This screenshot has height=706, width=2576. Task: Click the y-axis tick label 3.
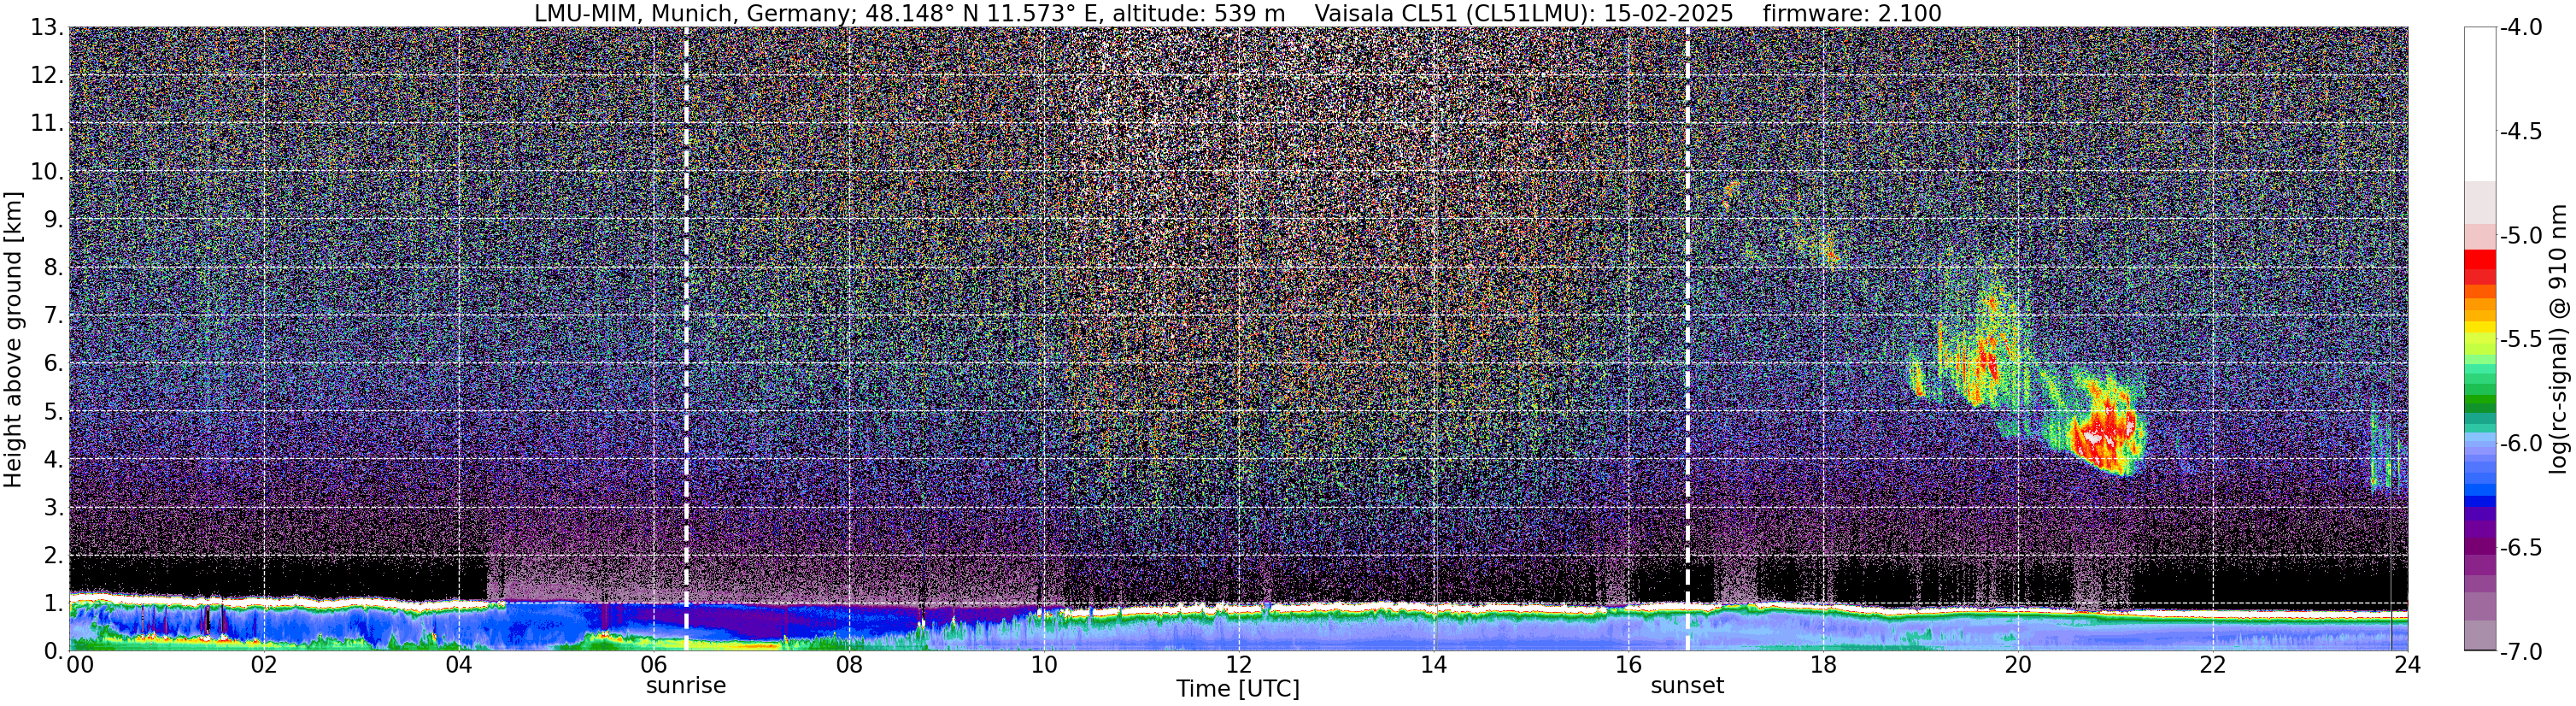coord(53,508)
